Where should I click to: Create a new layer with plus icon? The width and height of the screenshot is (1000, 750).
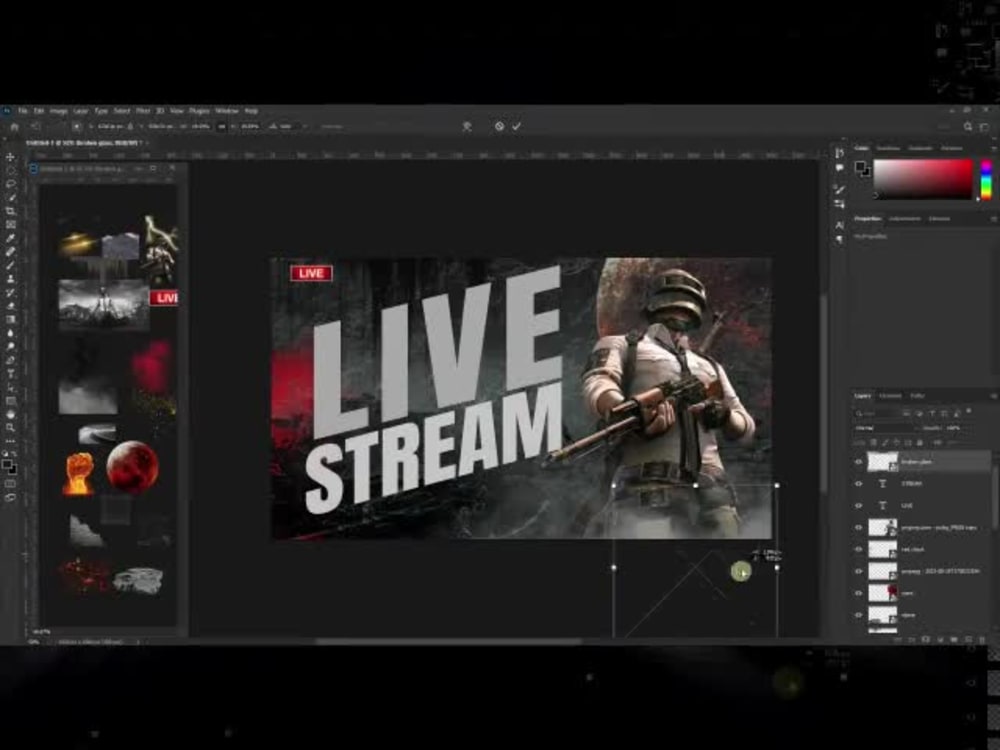tap(968, 639)
